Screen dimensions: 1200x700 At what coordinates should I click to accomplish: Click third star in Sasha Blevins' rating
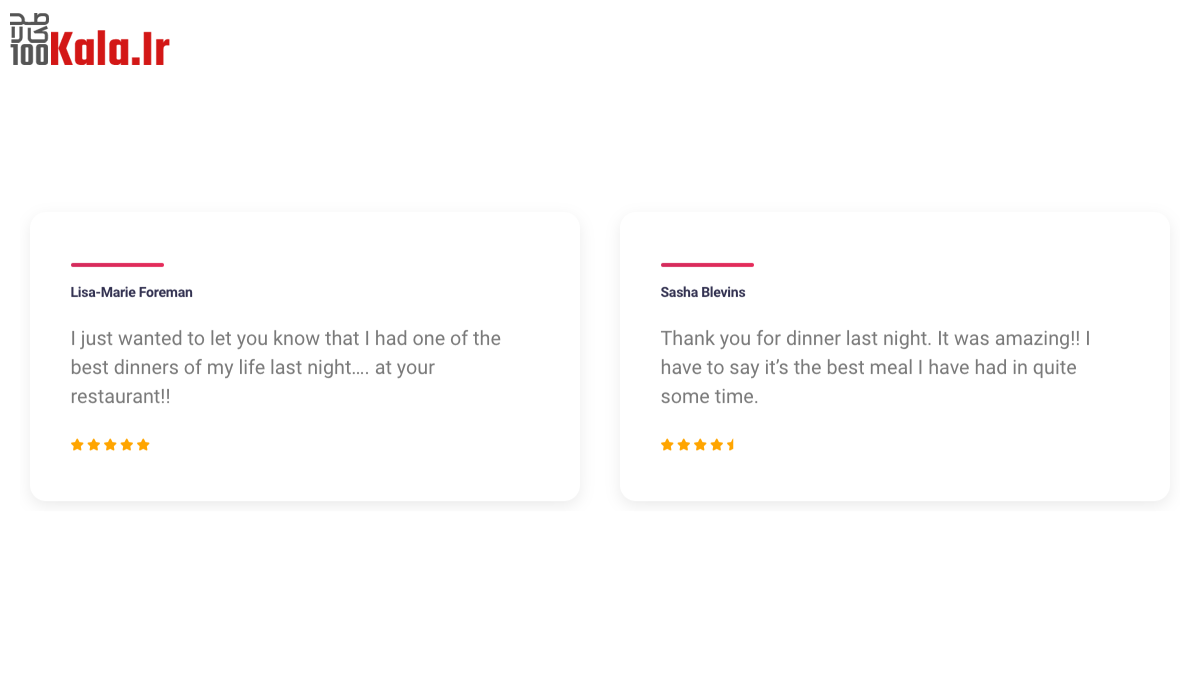(700, 445)
